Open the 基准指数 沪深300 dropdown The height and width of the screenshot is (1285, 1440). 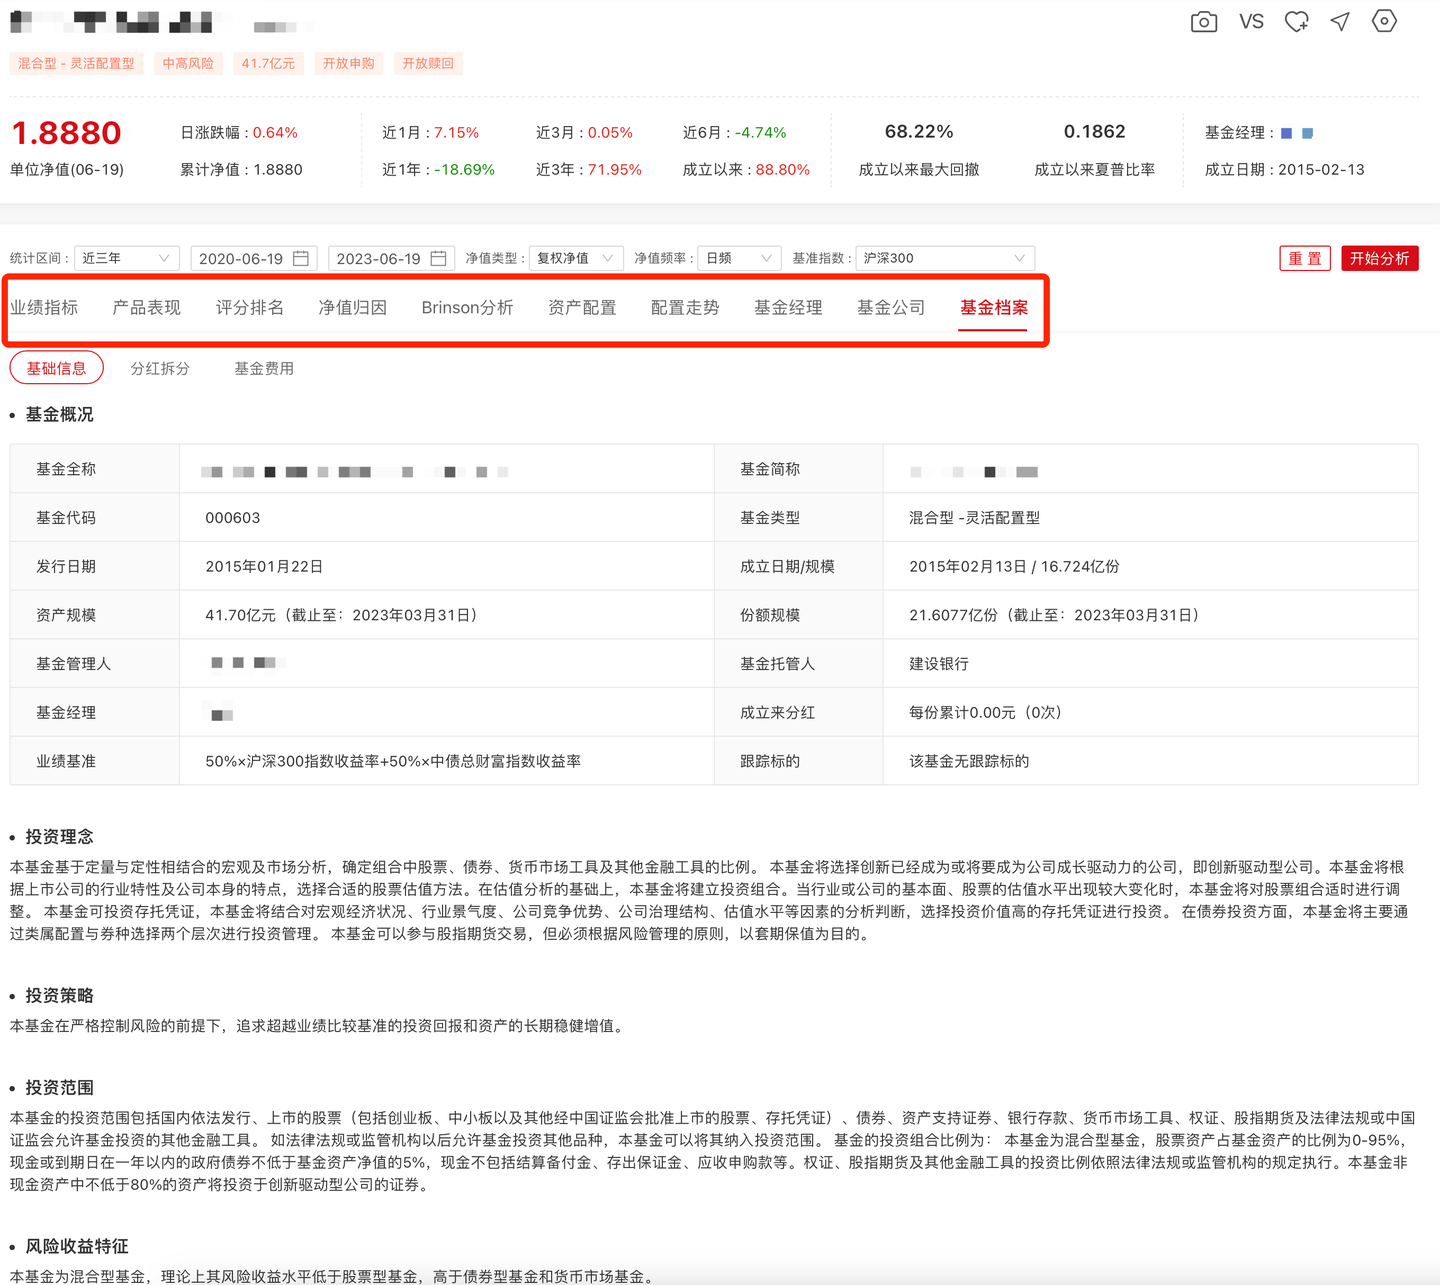tap(943, 257)
